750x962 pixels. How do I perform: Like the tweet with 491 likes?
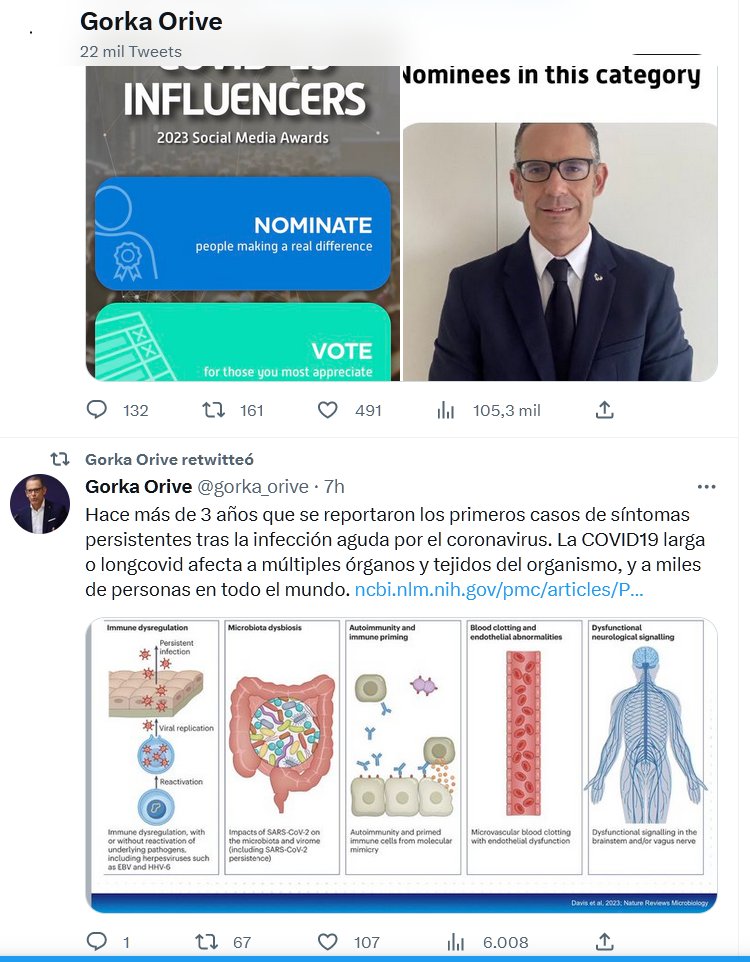(328, 410)
